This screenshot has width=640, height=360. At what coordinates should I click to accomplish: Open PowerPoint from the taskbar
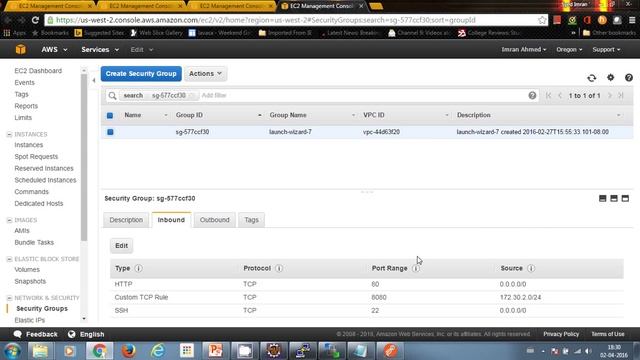215,351
